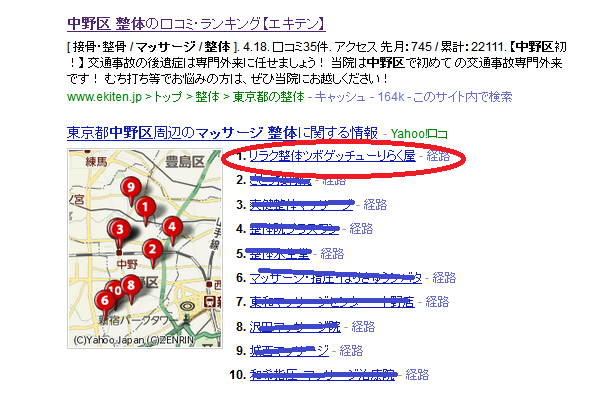The image size is (600, 400).
Task: Open listing 7 ending with 中野店
Action: click(x=332, y=302)
